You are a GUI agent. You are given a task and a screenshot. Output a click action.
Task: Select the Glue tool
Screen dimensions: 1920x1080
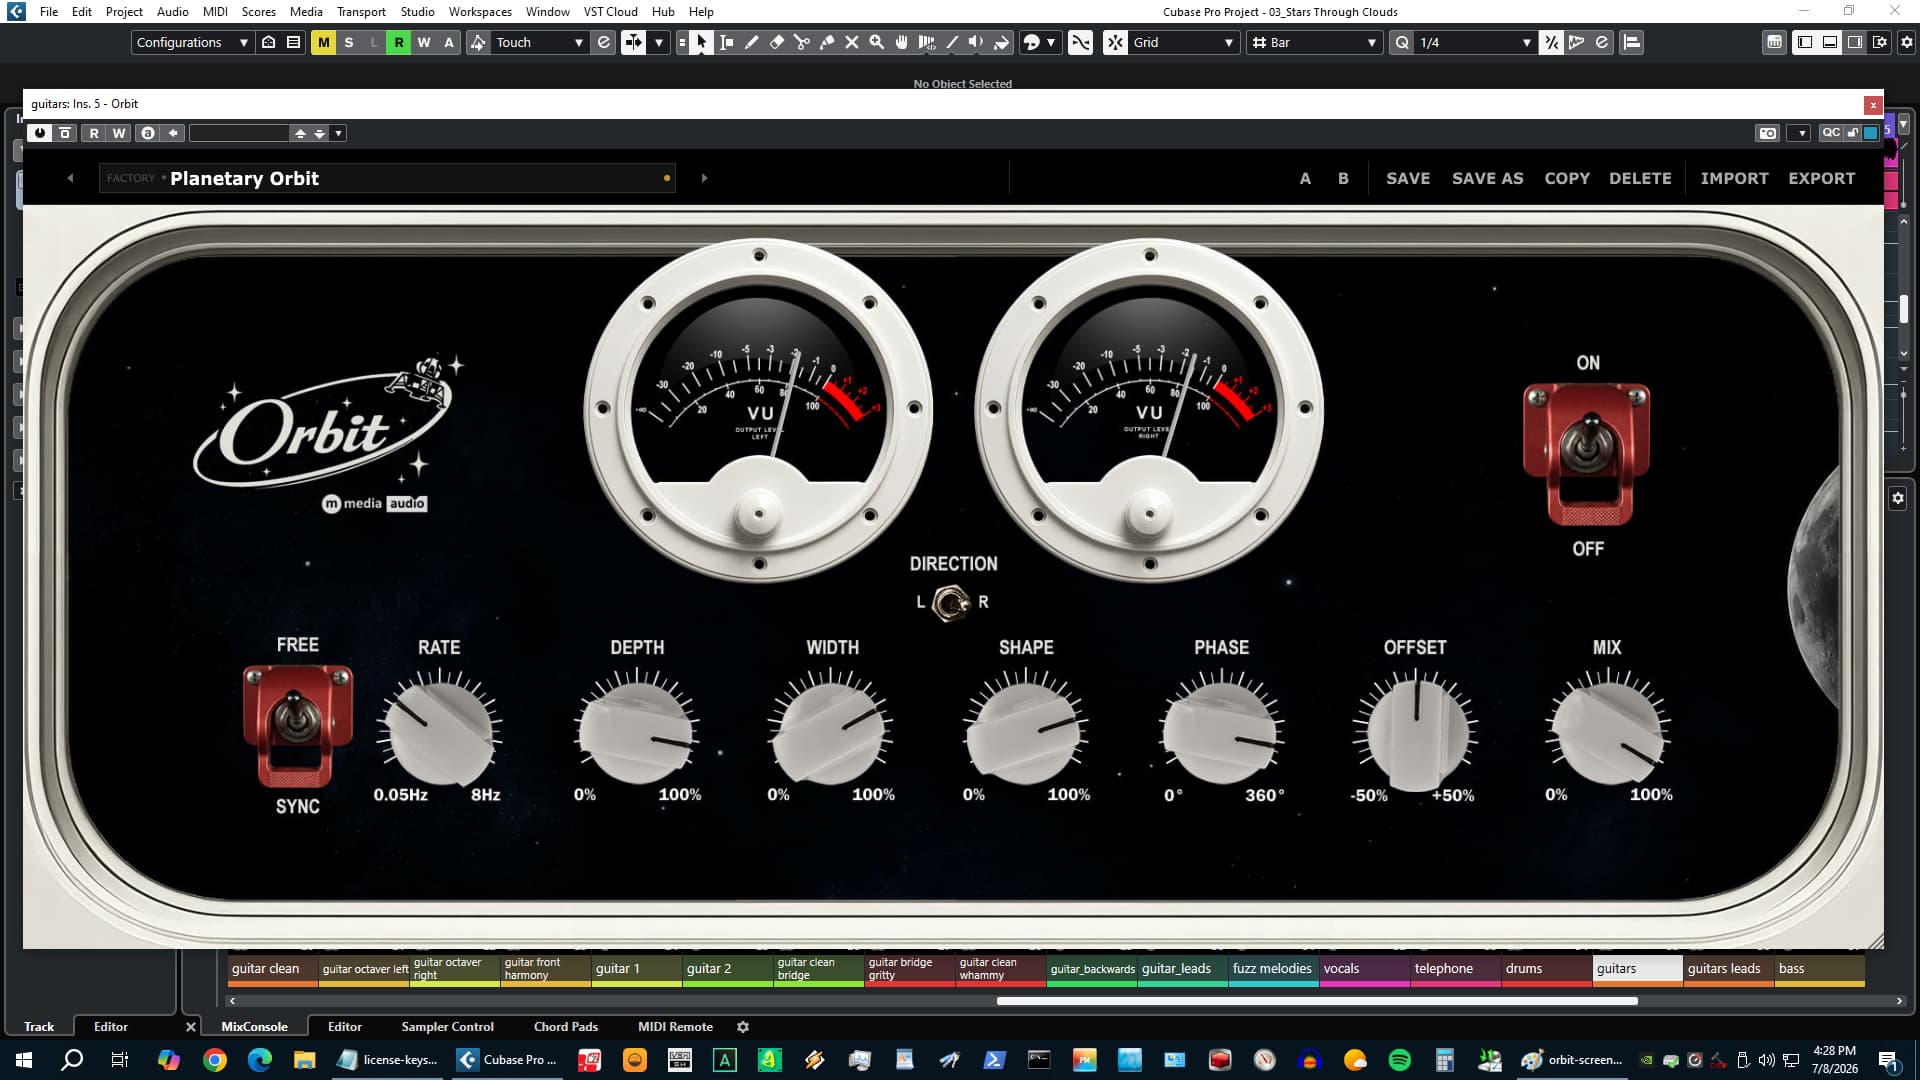(827, 42)
